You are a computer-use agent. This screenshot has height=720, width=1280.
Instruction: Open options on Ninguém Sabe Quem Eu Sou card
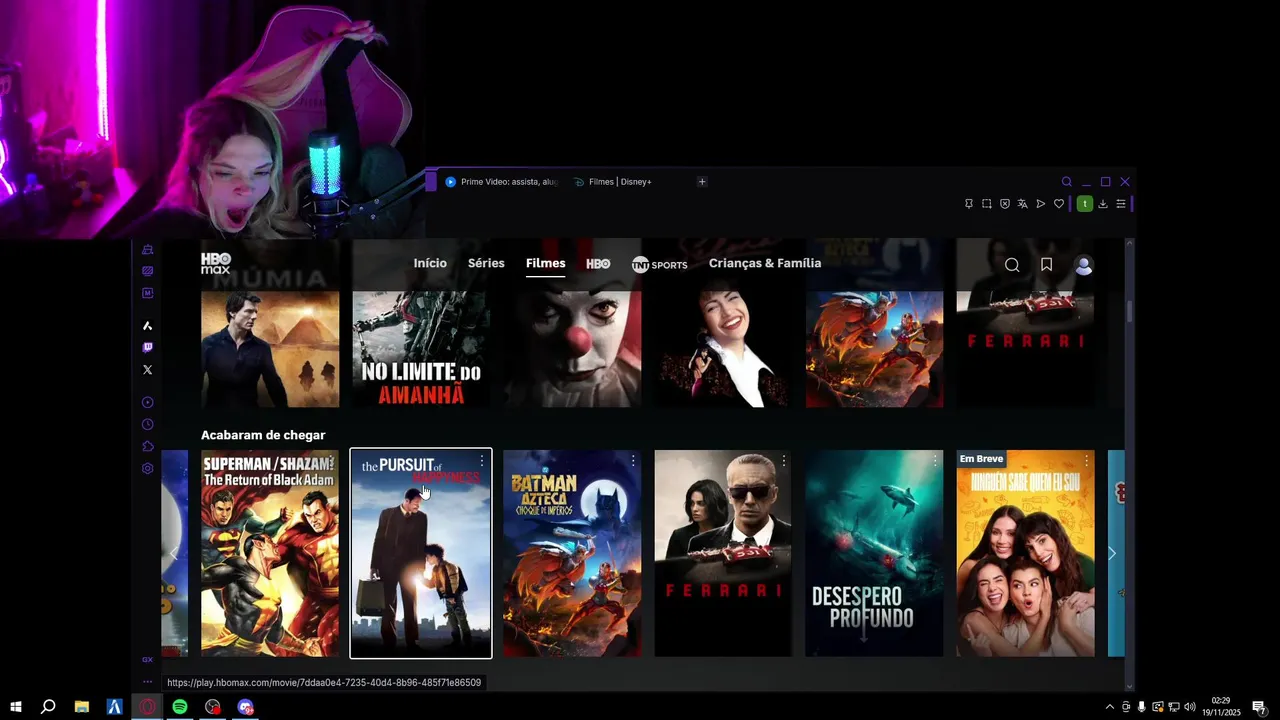pos(1087,461)
